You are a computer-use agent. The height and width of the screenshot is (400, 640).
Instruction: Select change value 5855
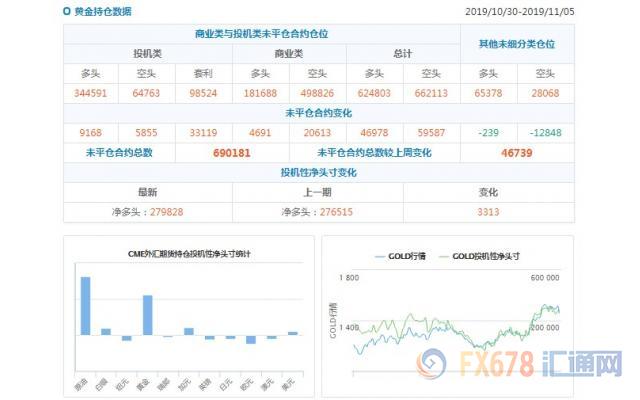pyautogui.click(x=146, y=133)
